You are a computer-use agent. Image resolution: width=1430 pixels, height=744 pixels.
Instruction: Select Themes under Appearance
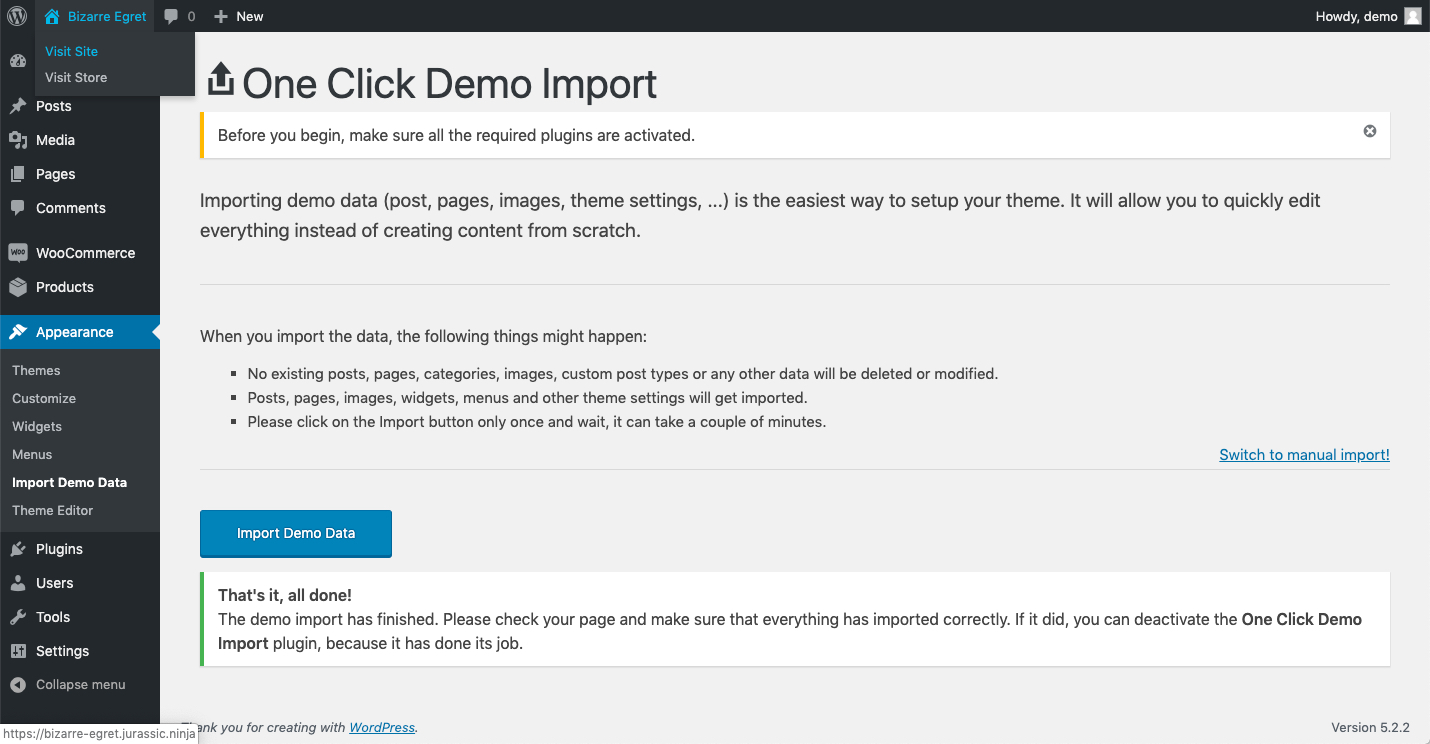tap(35, 370)
